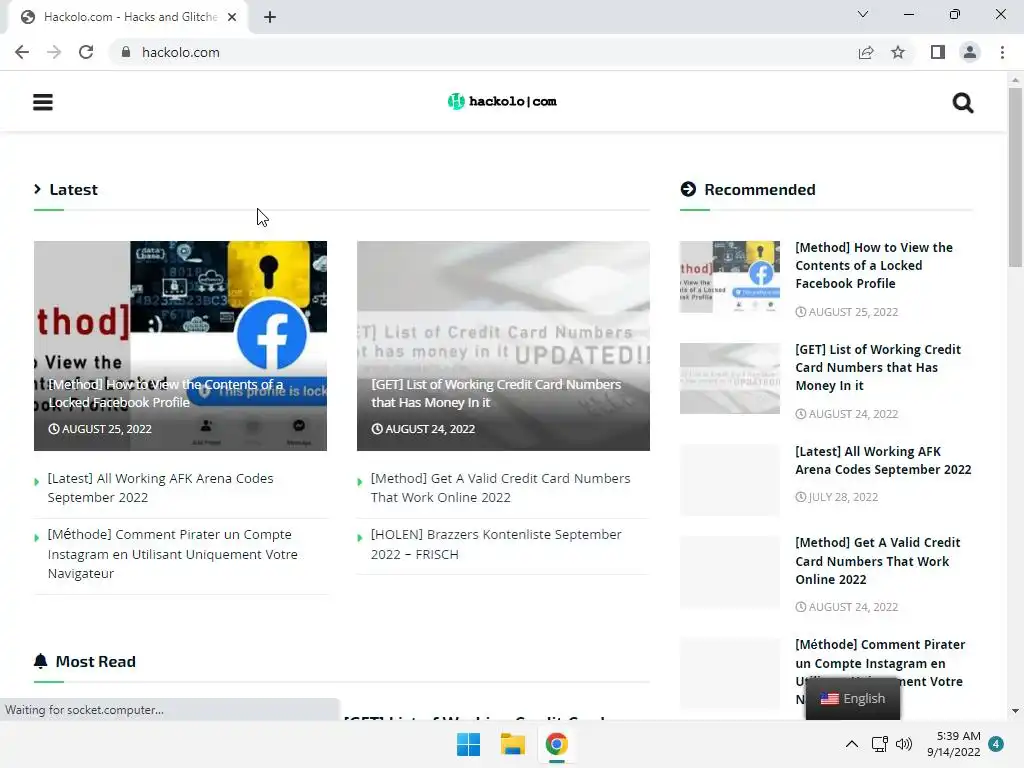1024x768 pixels.
Task: Open Windows Start menu
Action: 468,744
